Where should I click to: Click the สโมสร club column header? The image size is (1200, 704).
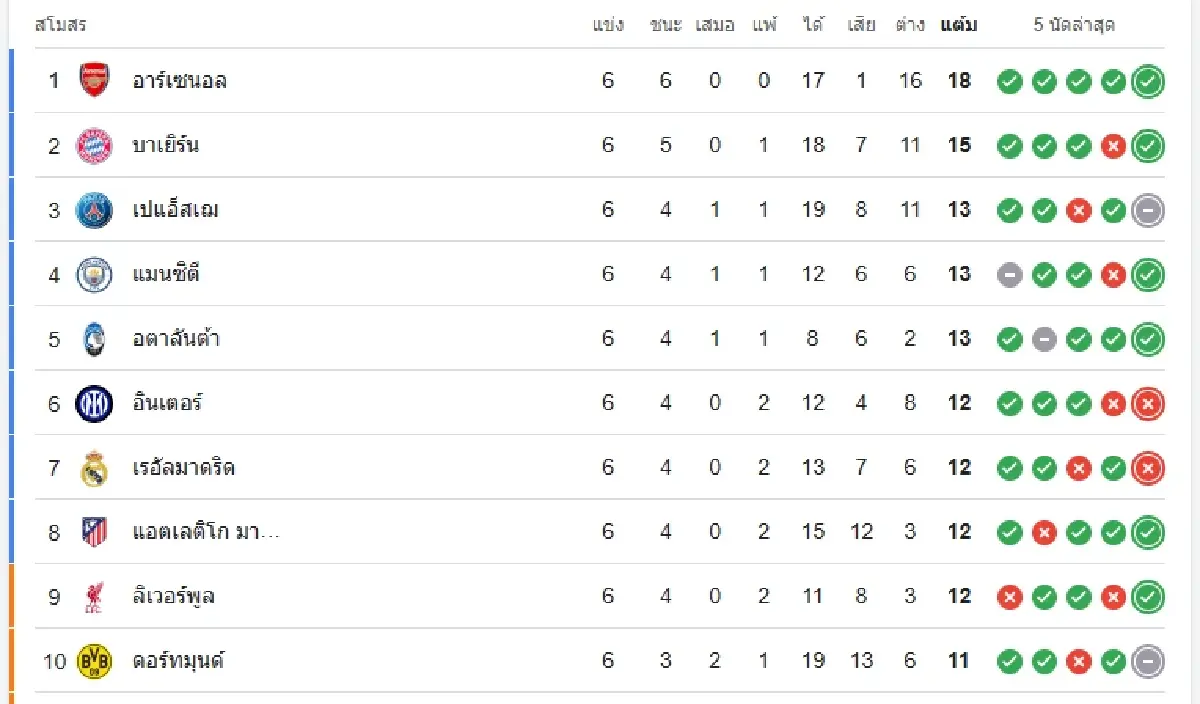tap(61, 25)
